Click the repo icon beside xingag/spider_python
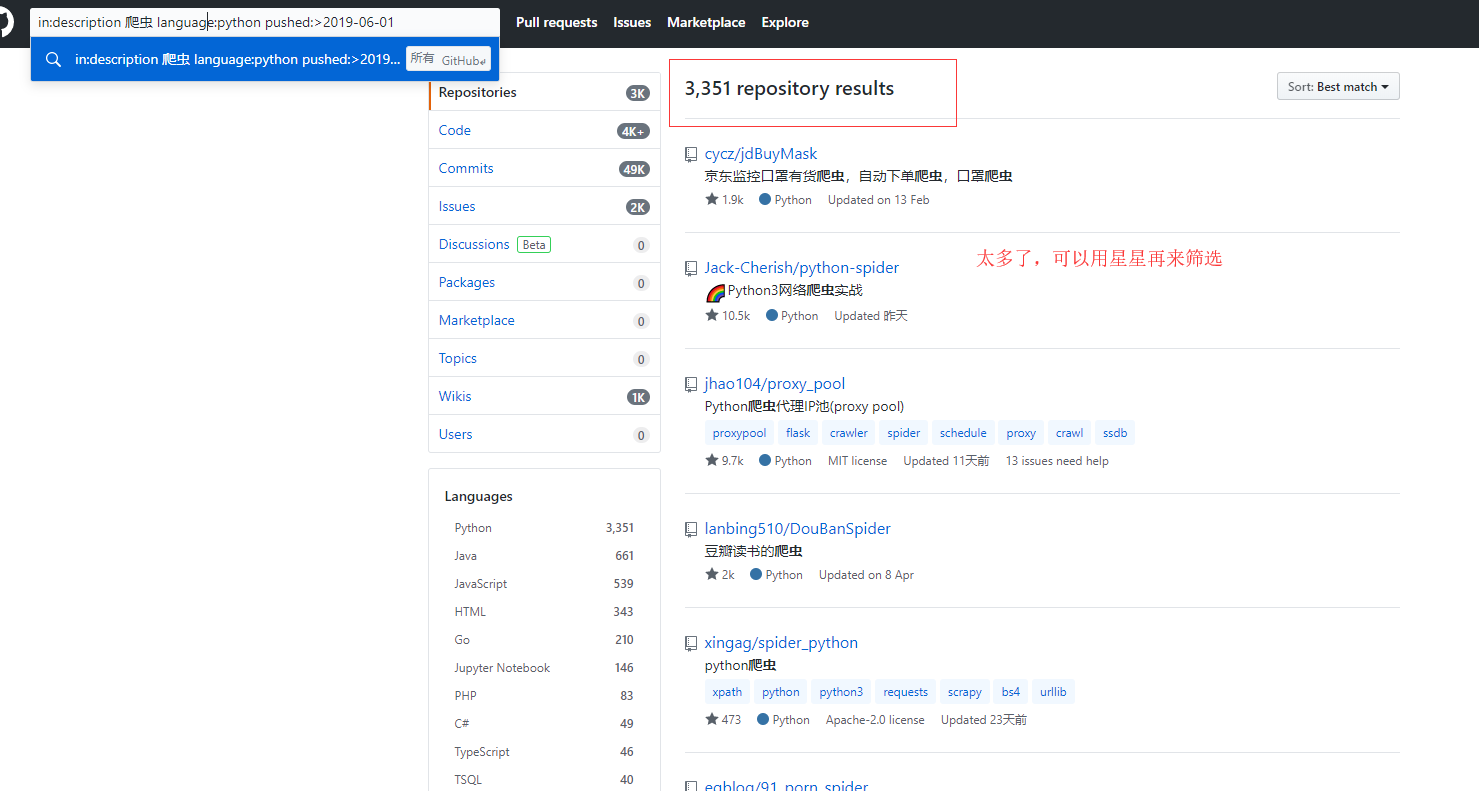The image size is (1479, 791). [691, 643]
